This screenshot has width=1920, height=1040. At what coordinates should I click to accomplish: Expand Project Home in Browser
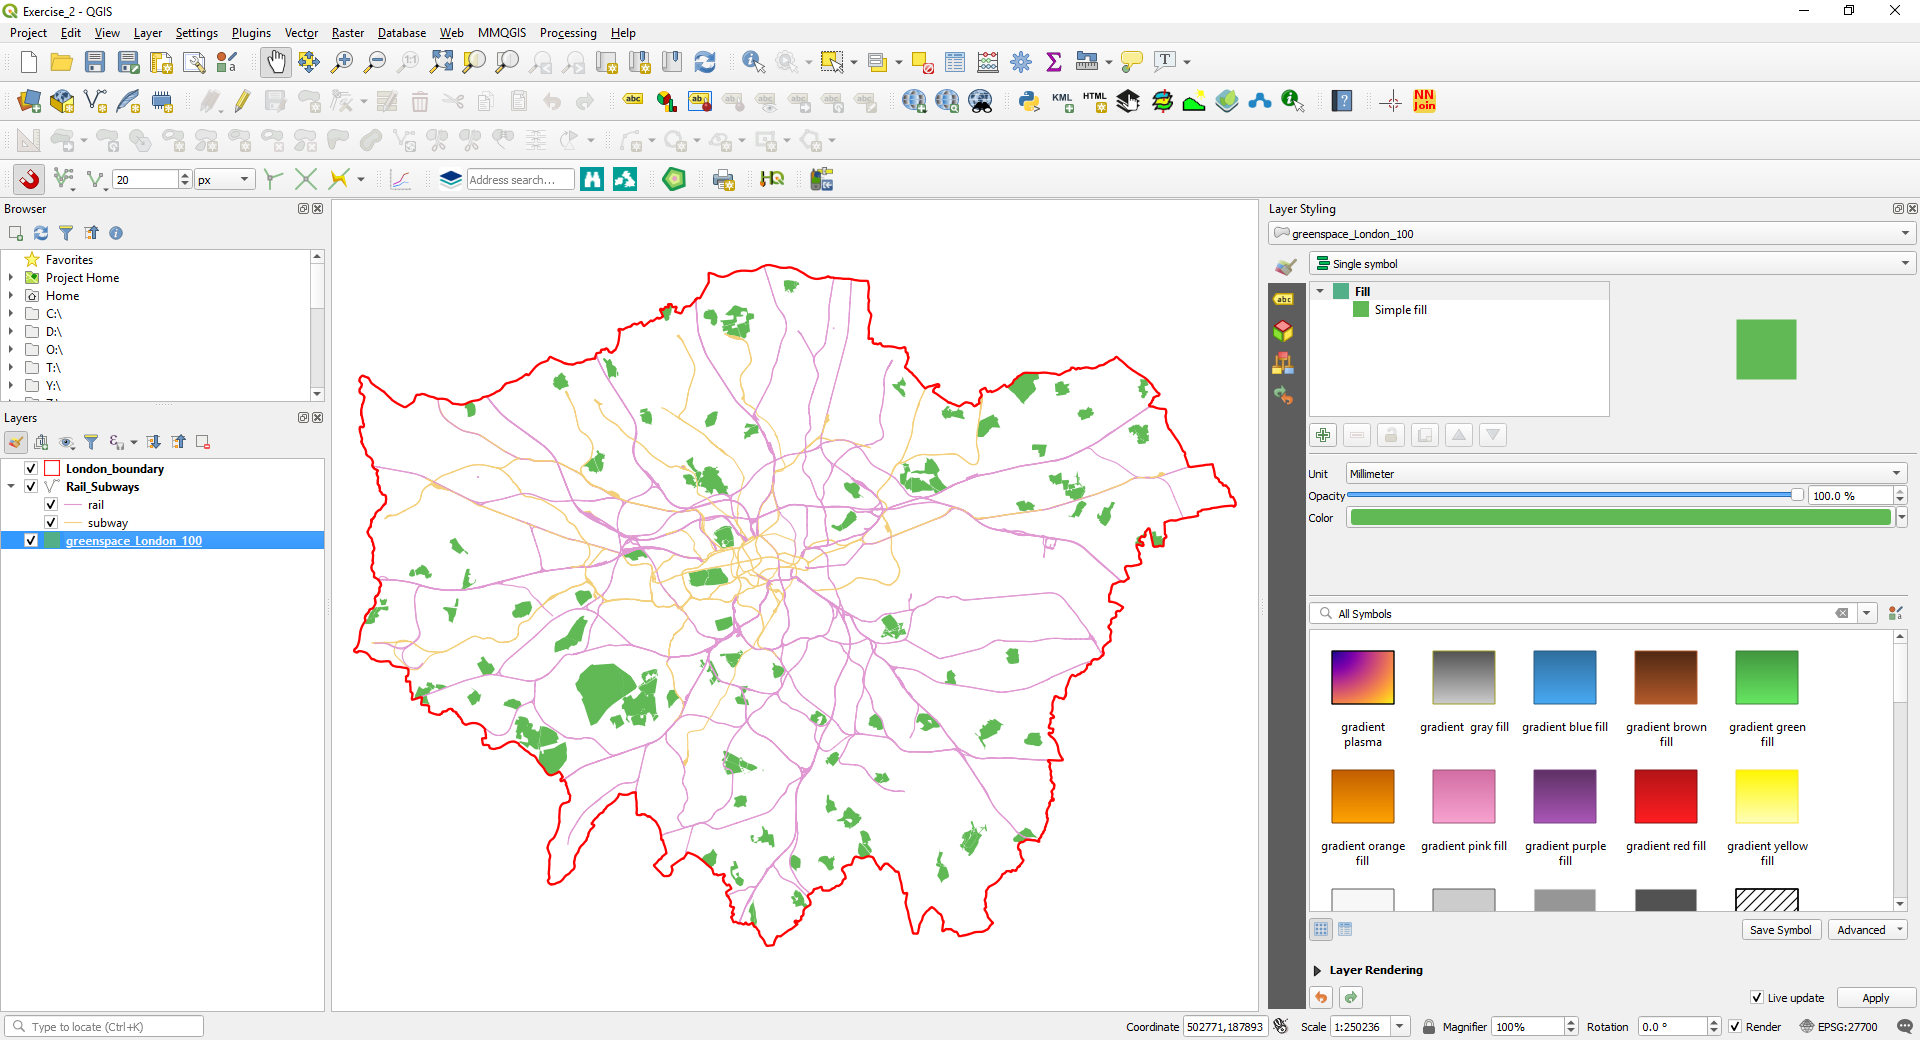[x=11, y=278]
